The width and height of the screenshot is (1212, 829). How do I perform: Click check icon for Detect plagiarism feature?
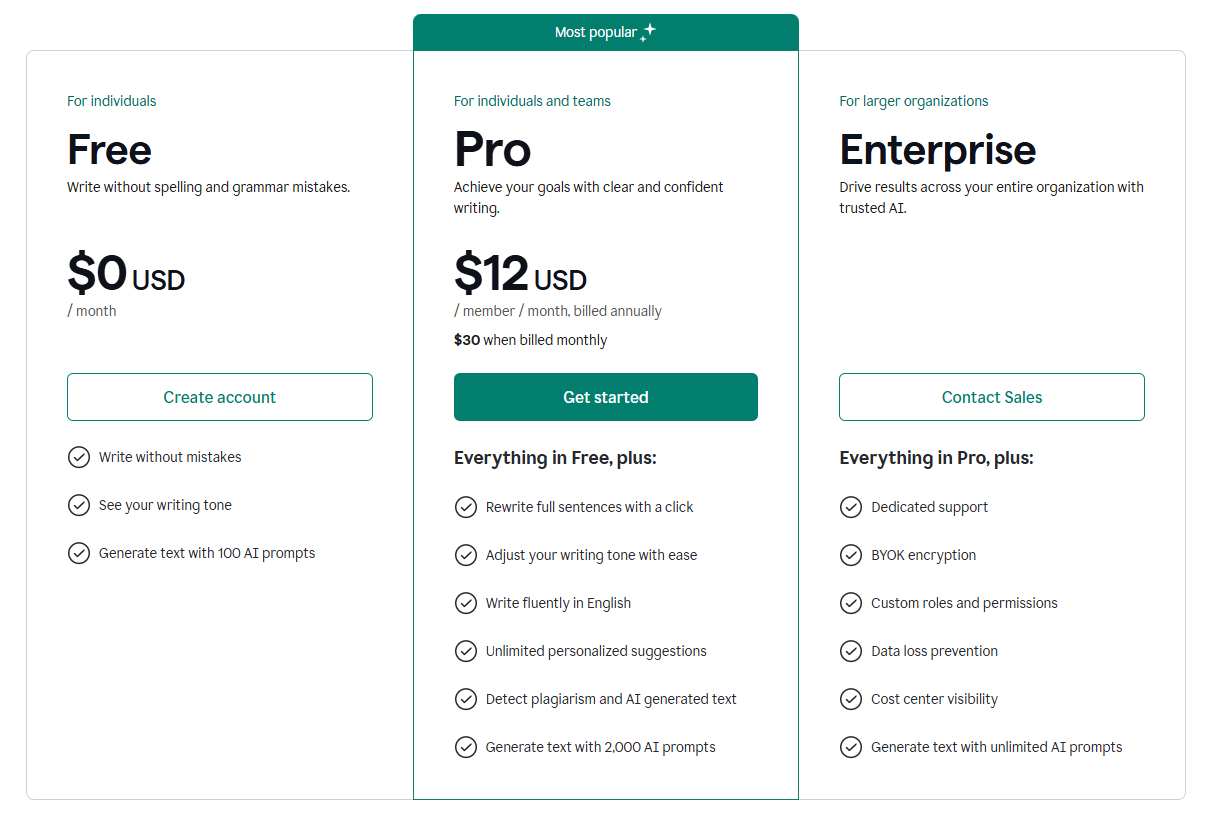466,699
